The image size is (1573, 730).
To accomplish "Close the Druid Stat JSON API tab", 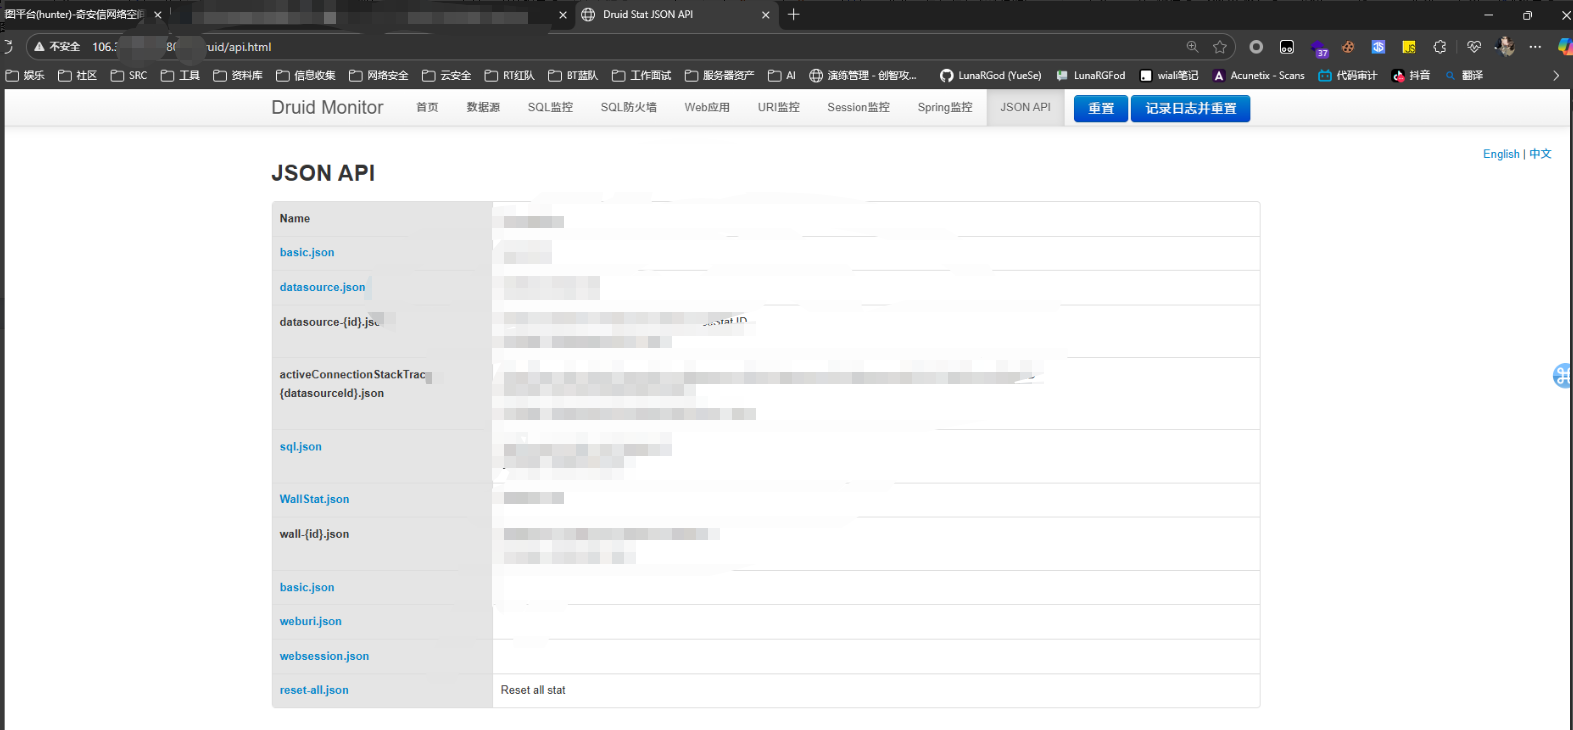I will click(766, 15).
